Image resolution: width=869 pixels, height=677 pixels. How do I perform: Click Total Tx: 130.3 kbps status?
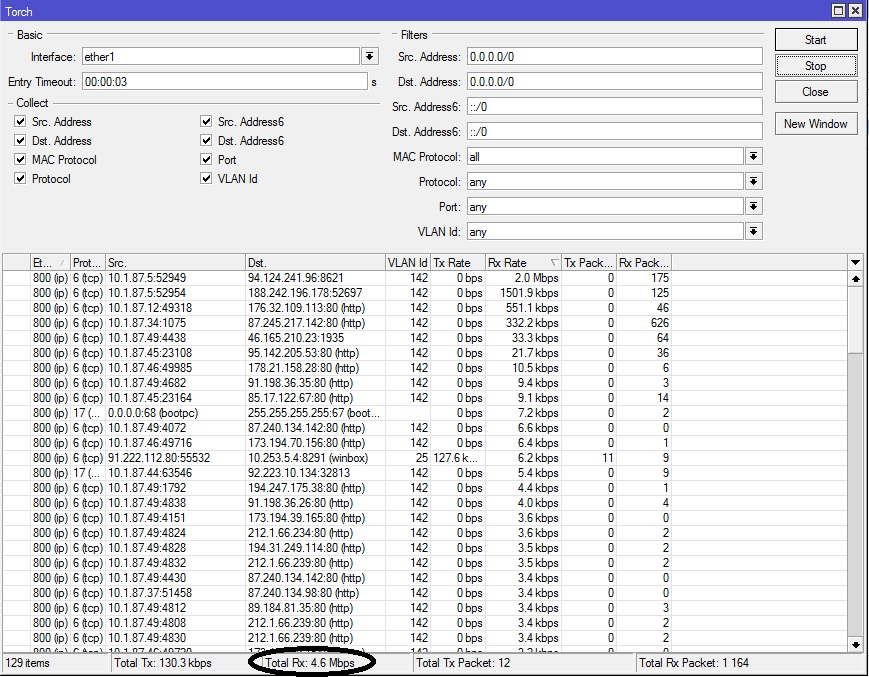163,663
